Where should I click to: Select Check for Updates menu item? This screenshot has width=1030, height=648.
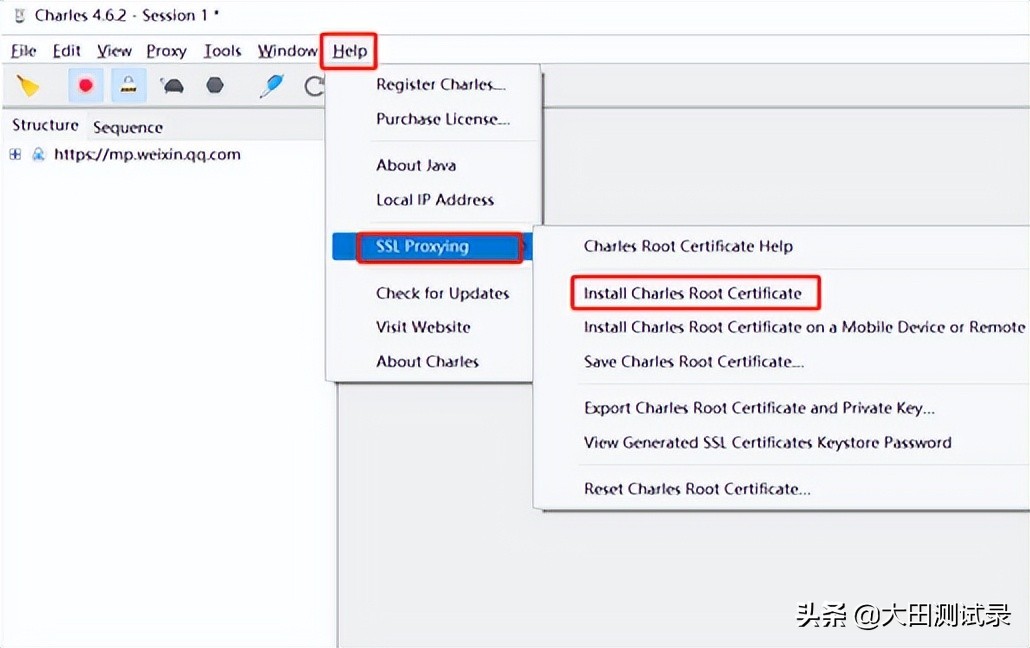point(443,293)
